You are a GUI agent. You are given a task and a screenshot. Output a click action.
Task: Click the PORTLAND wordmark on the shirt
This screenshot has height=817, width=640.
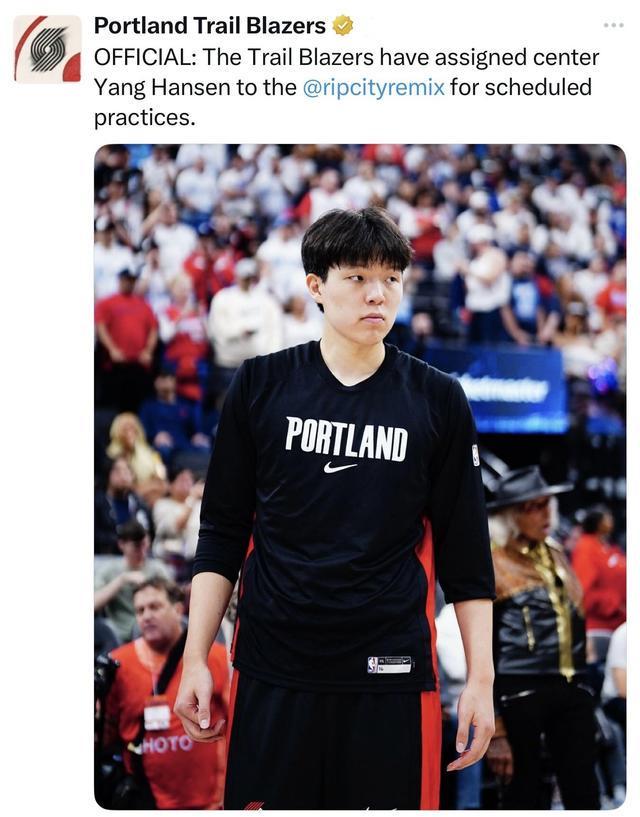pyautogui.click(x=346, y=439)
